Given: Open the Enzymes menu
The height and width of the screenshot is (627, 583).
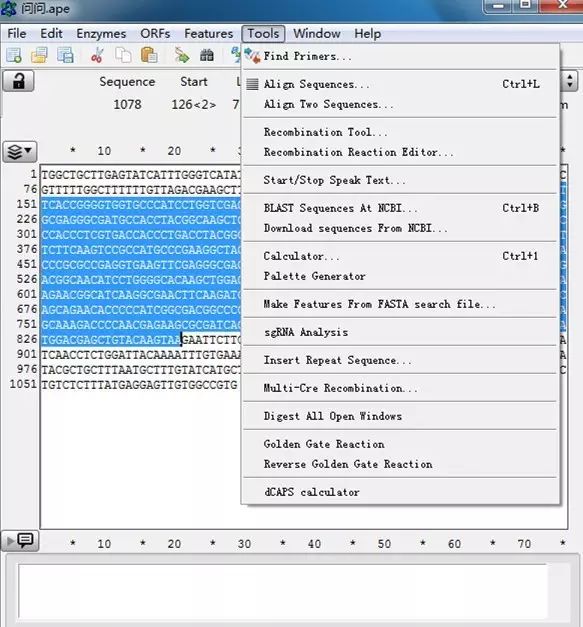Looking at the screenshot, I should pos(101,34).
